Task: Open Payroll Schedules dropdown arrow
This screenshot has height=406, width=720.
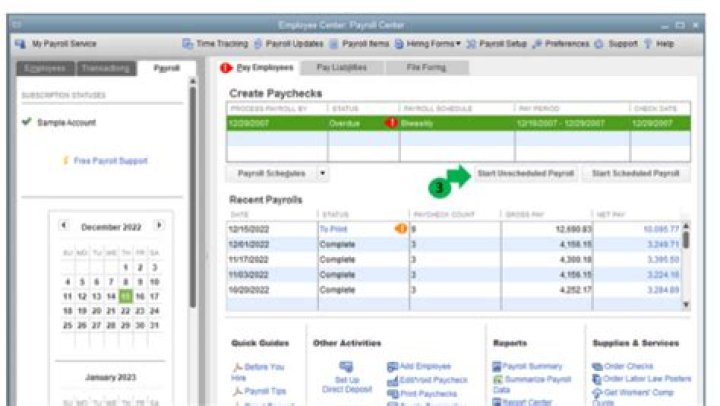Action: (x=323, y=173)
